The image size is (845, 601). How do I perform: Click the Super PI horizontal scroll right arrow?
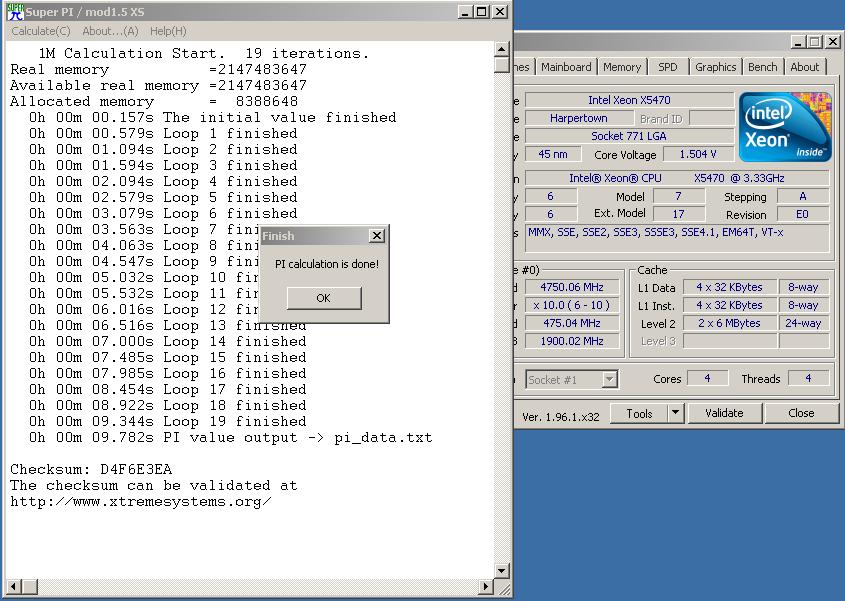tap(486, 586)
